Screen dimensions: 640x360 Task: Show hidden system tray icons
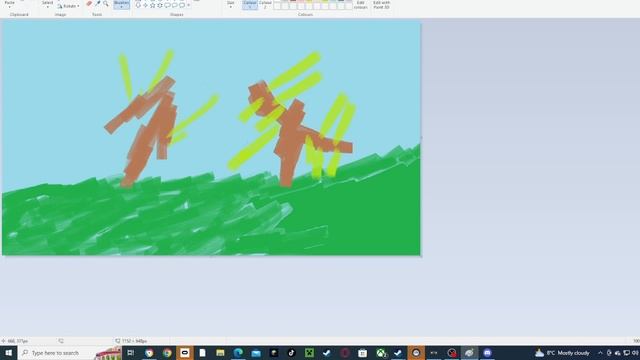(600, 353)
